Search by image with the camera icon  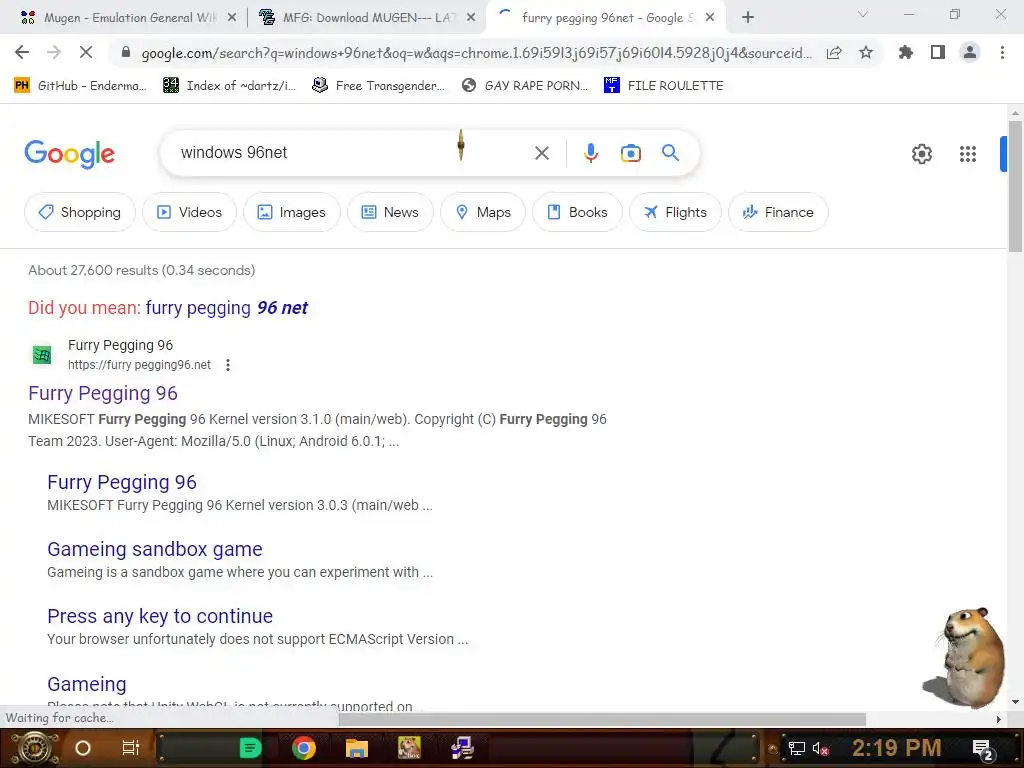coord(630,153)
